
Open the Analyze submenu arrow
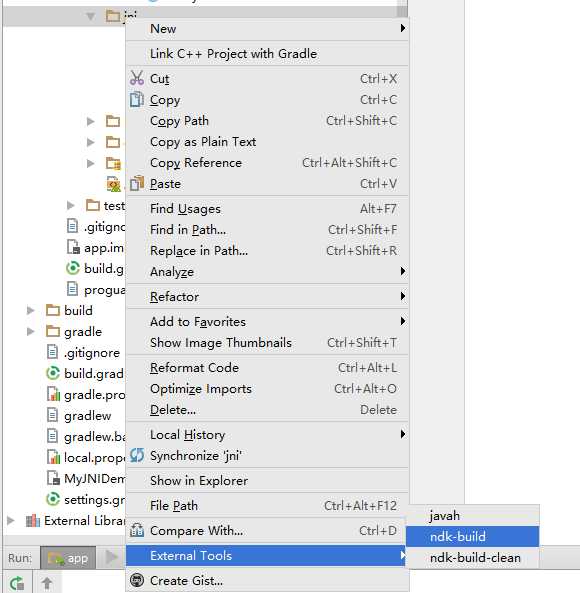[403, 271]
